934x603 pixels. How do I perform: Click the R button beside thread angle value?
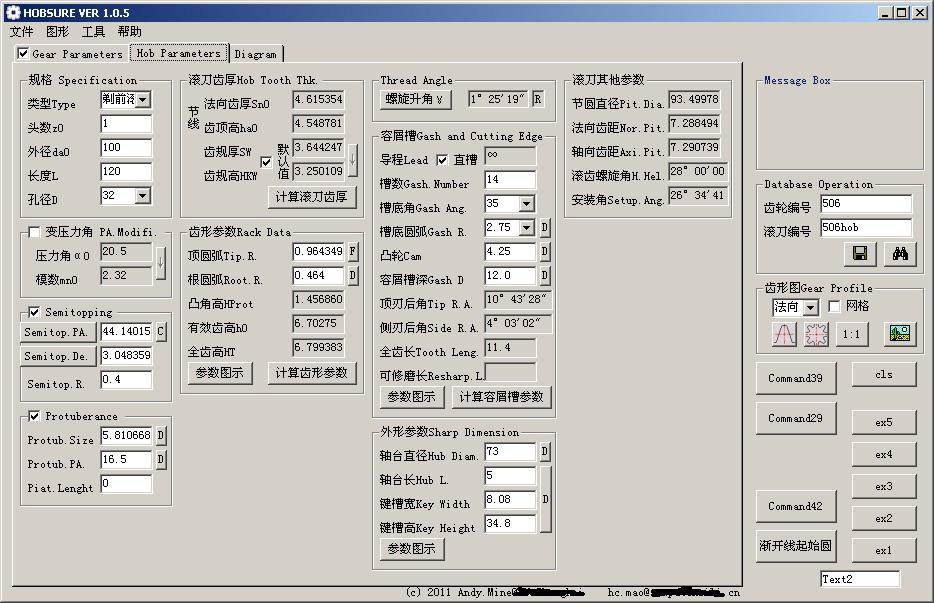(x=537, y=99)
